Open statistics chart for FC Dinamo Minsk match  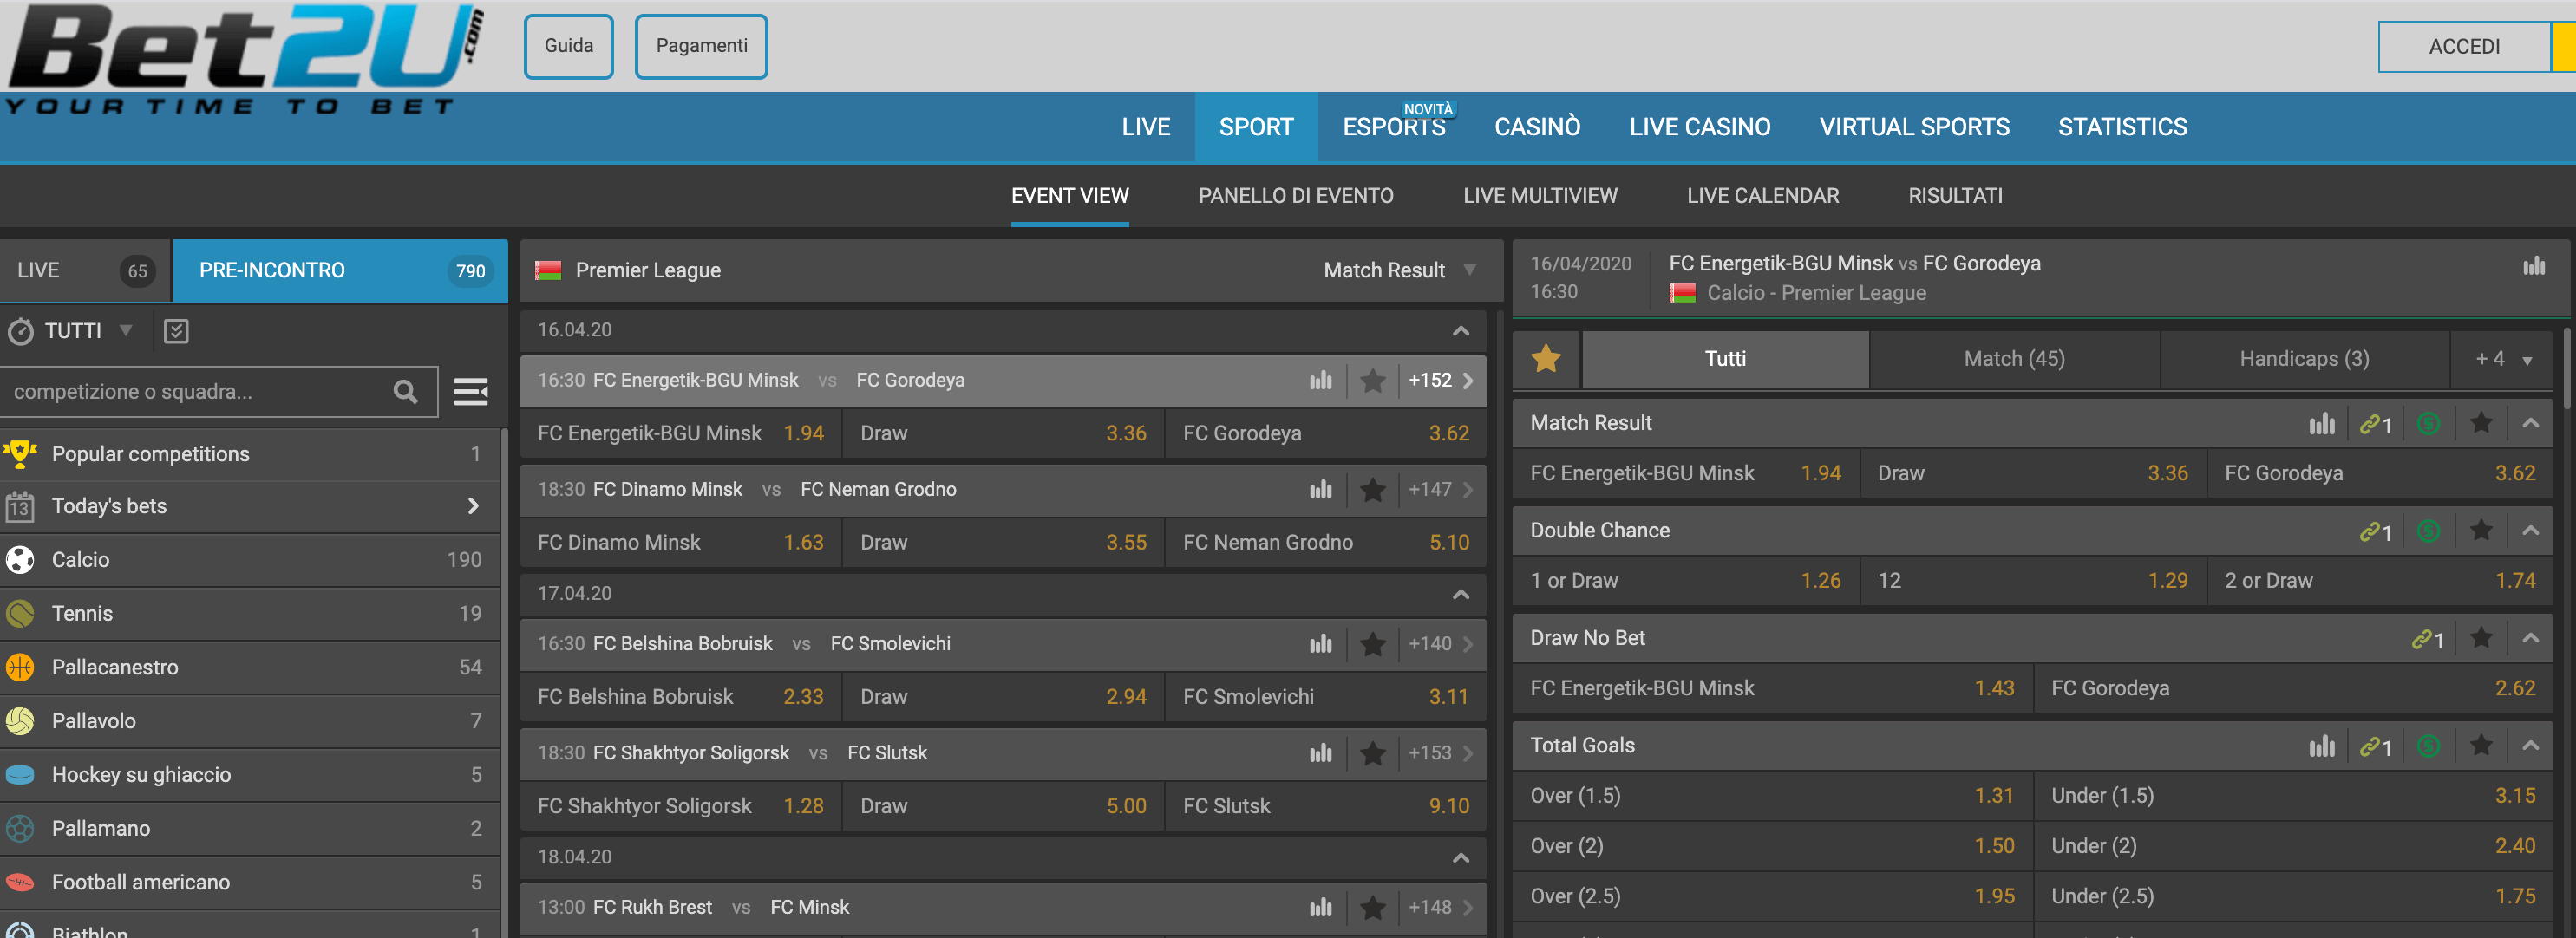(x=1320, y=489)
